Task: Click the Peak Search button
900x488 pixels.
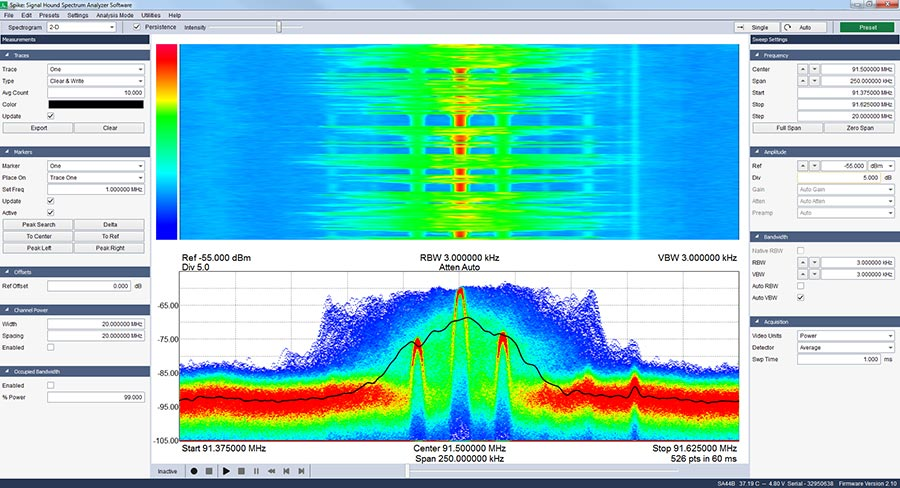Action: point(40,225)
